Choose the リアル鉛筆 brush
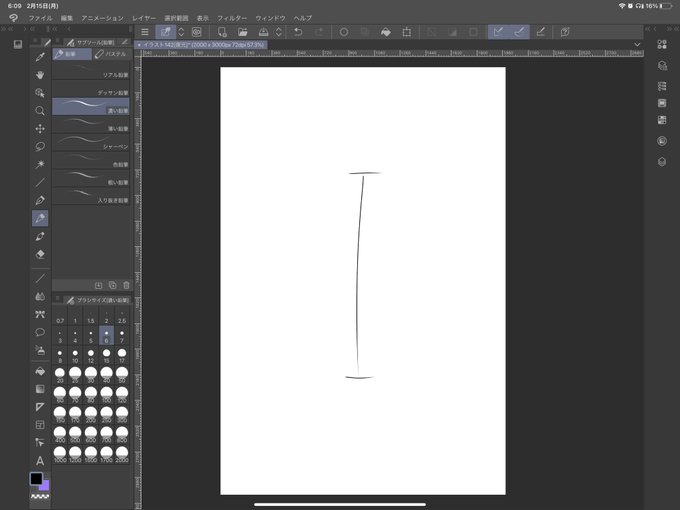Screen dimensions: 680x510 coord(91,71)
